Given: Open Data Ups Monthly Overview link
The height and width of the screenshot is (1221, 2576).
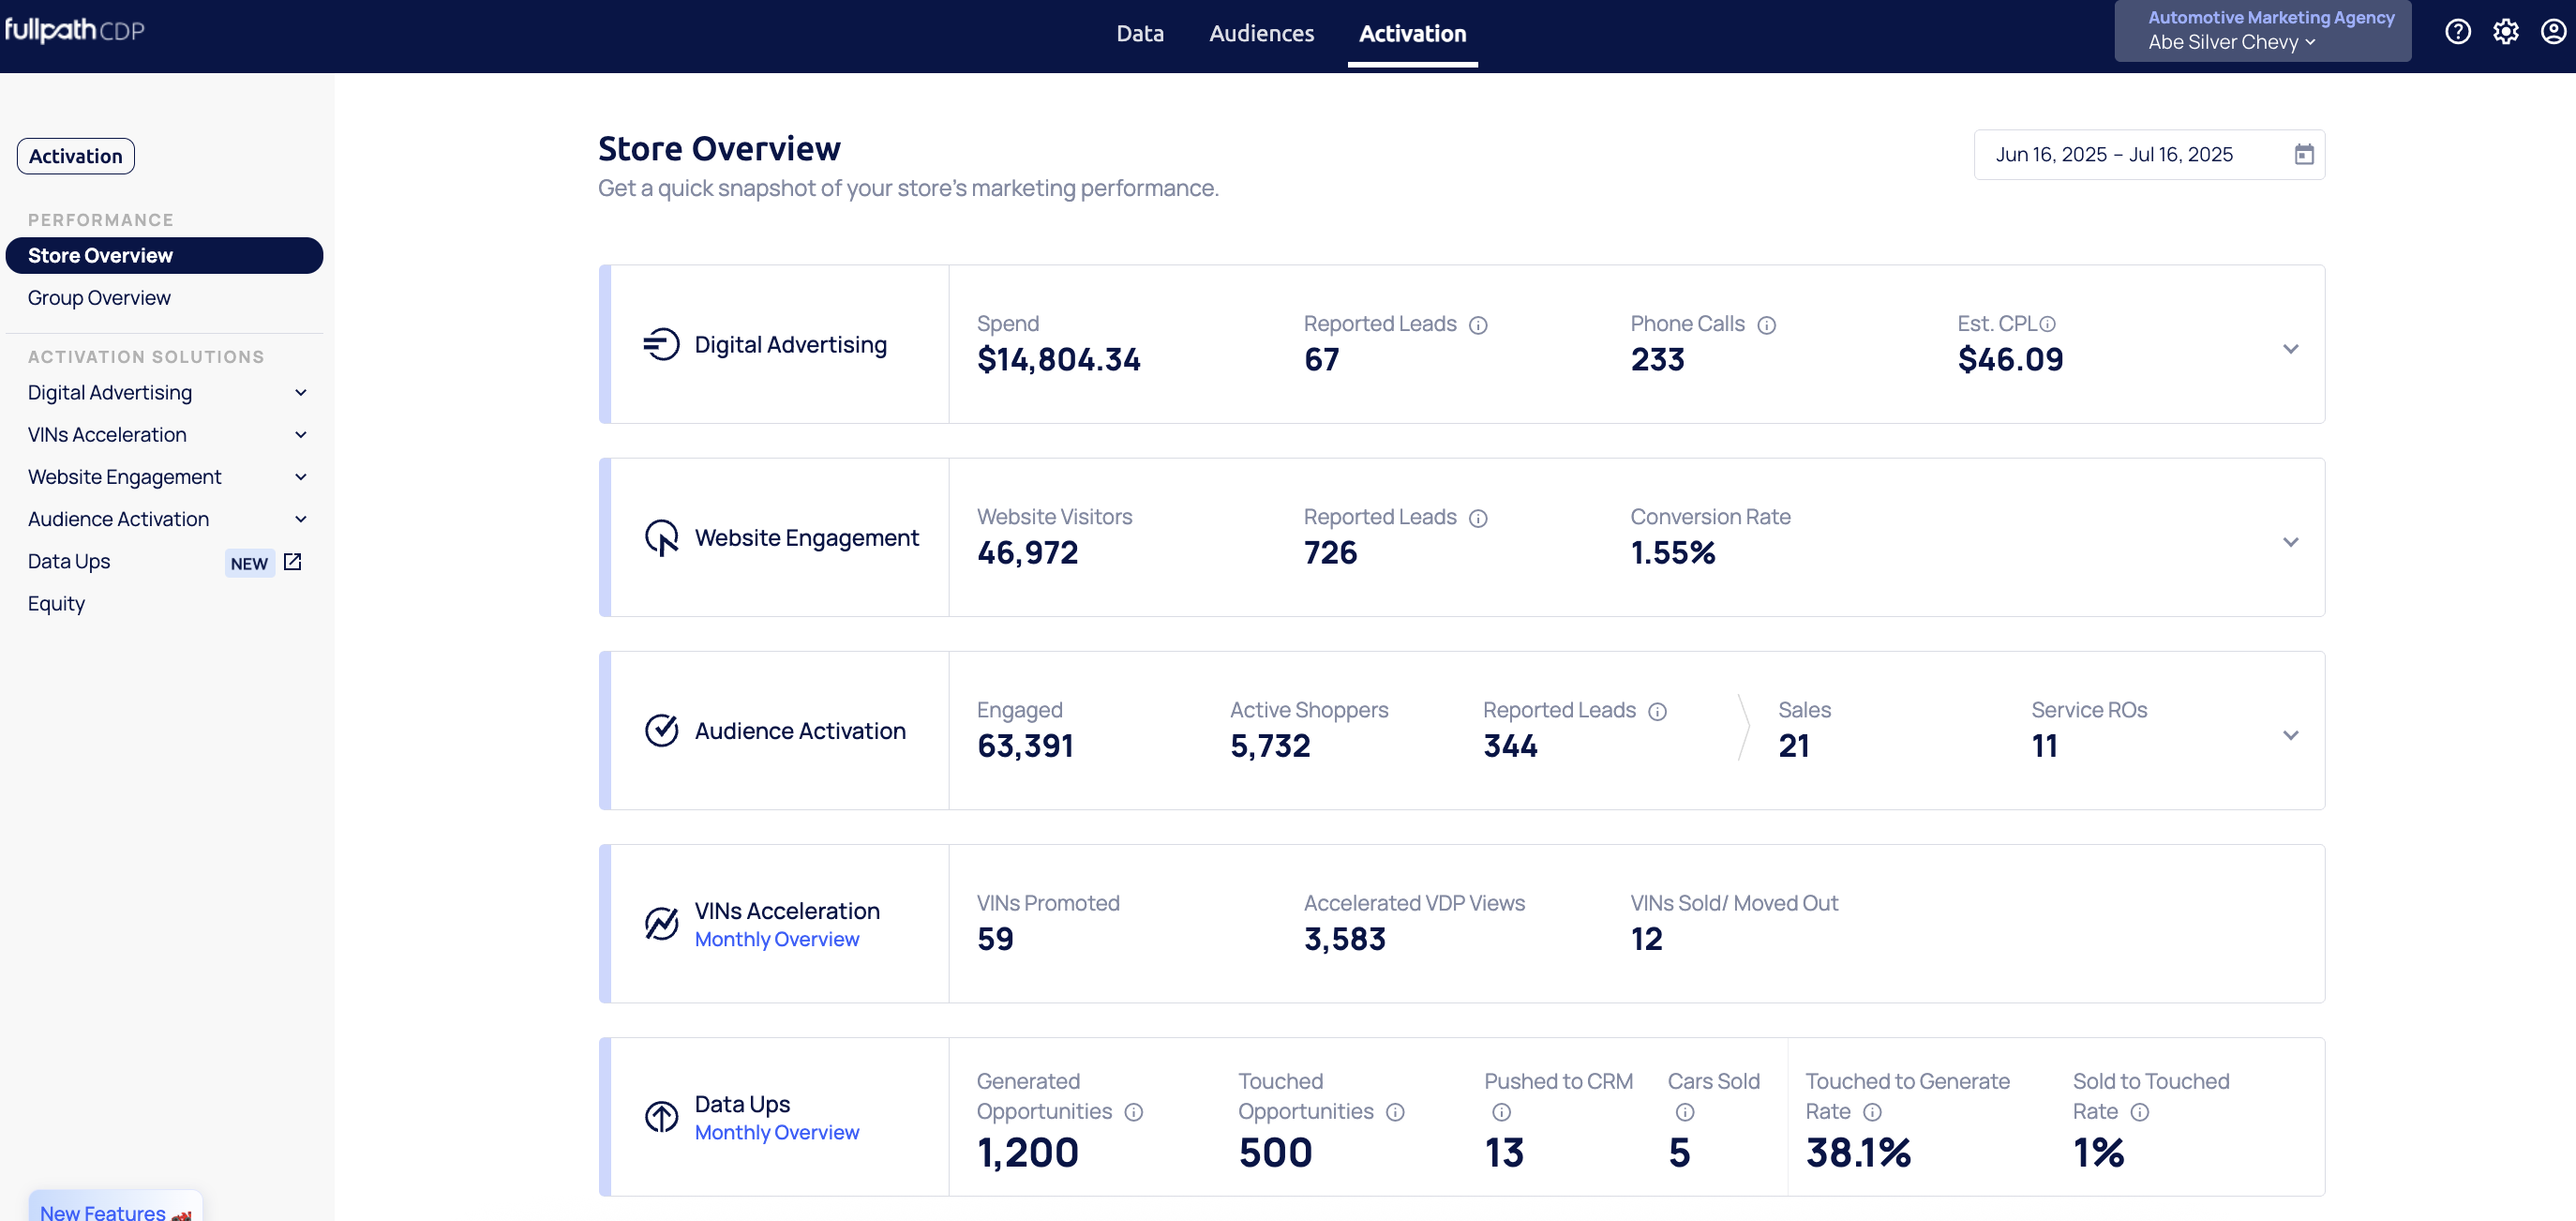Looking at the screenshot, I should click(776, 1132).
